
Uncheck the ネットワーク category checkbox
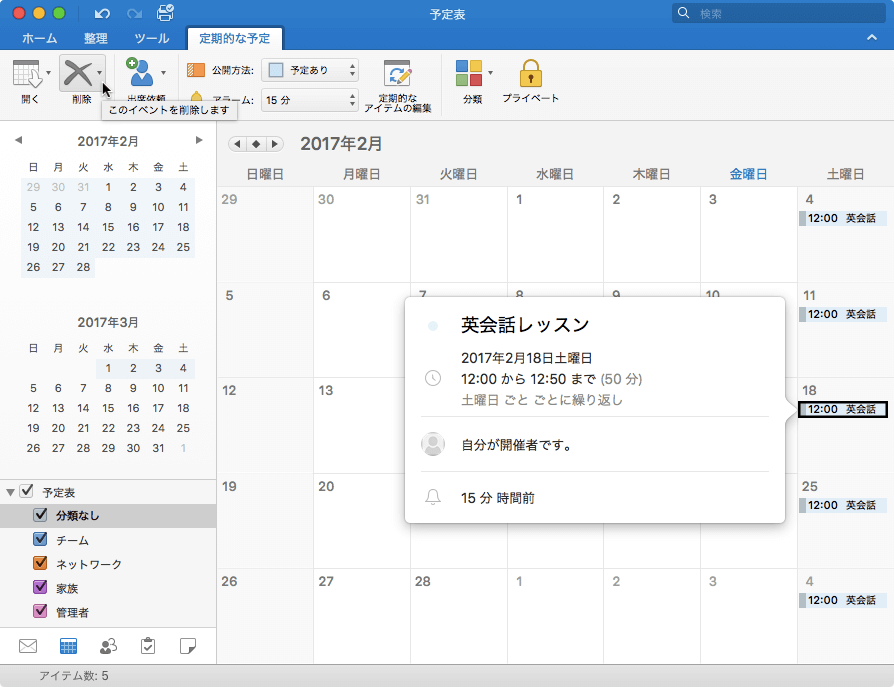(x=40, y=563)
